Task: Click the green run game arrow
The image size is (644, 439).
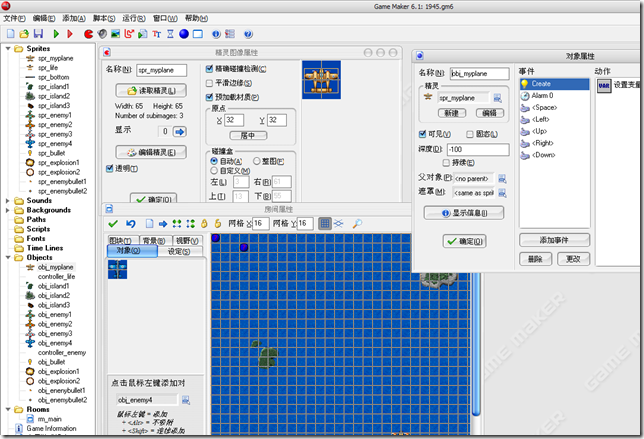Action: (56, 34)
